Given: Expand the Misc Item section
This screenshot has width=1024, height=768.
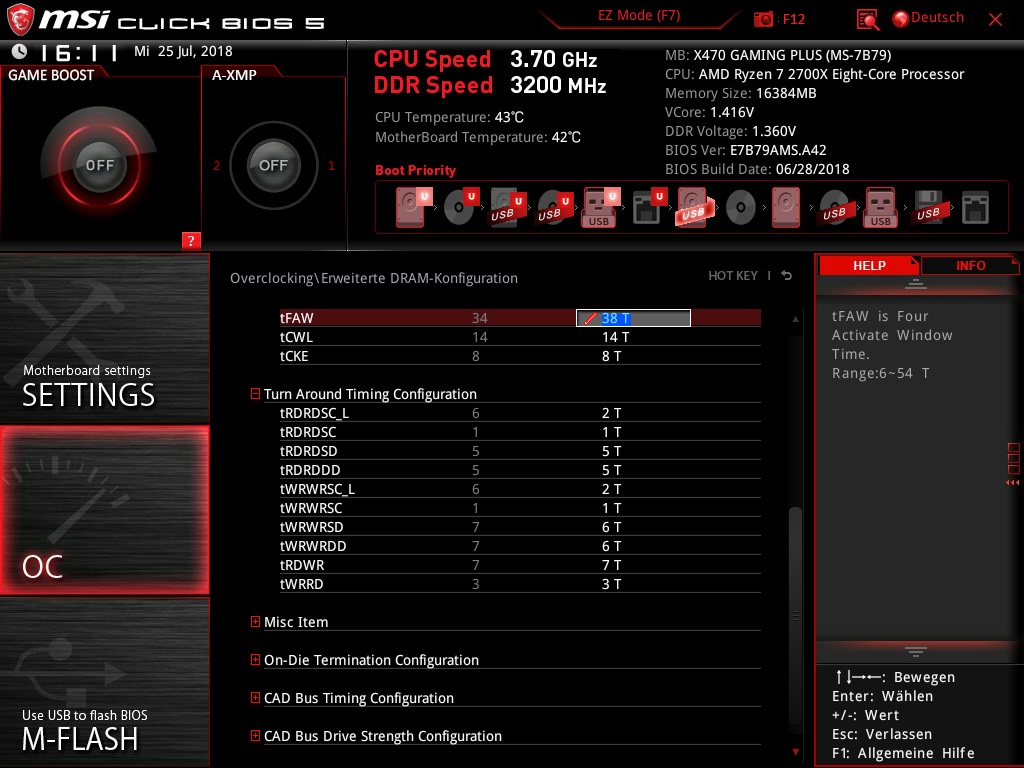Looking at the screenshot, I should (x=255, y=621).
